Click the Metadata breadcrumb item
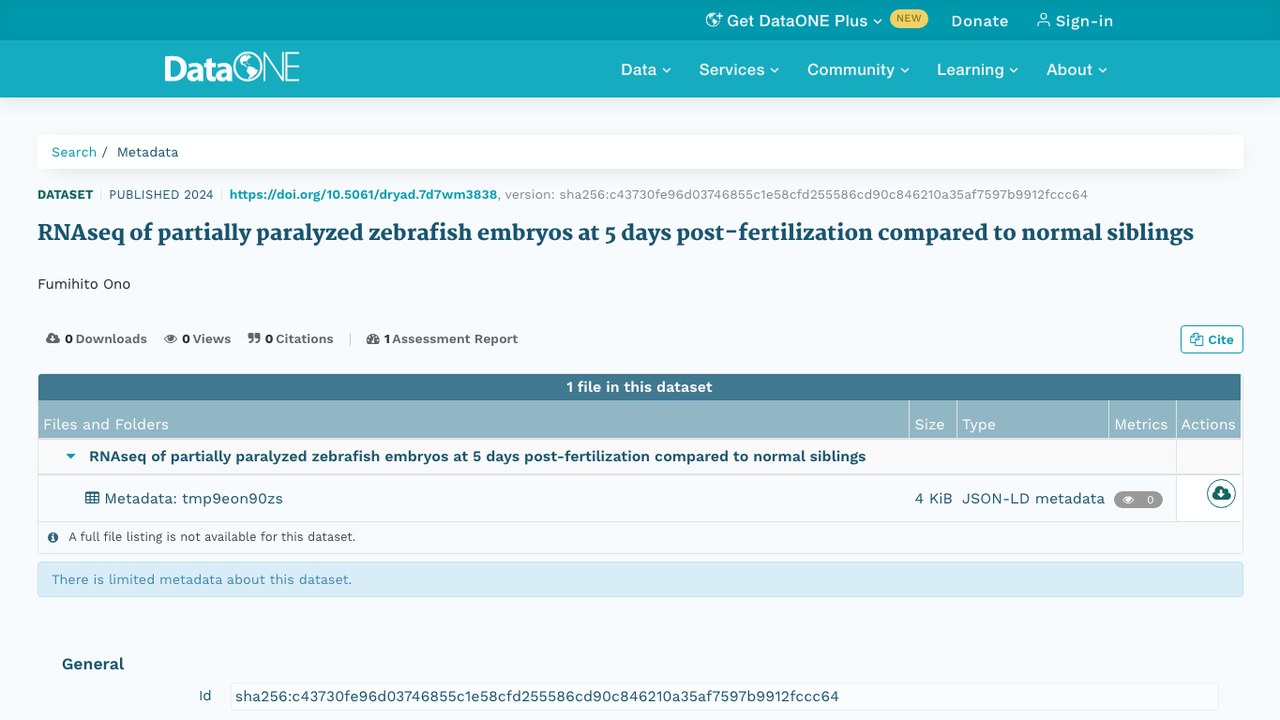Image resolution: width=1280 pixels, height=720 pixels. click(x=147, y=152)
